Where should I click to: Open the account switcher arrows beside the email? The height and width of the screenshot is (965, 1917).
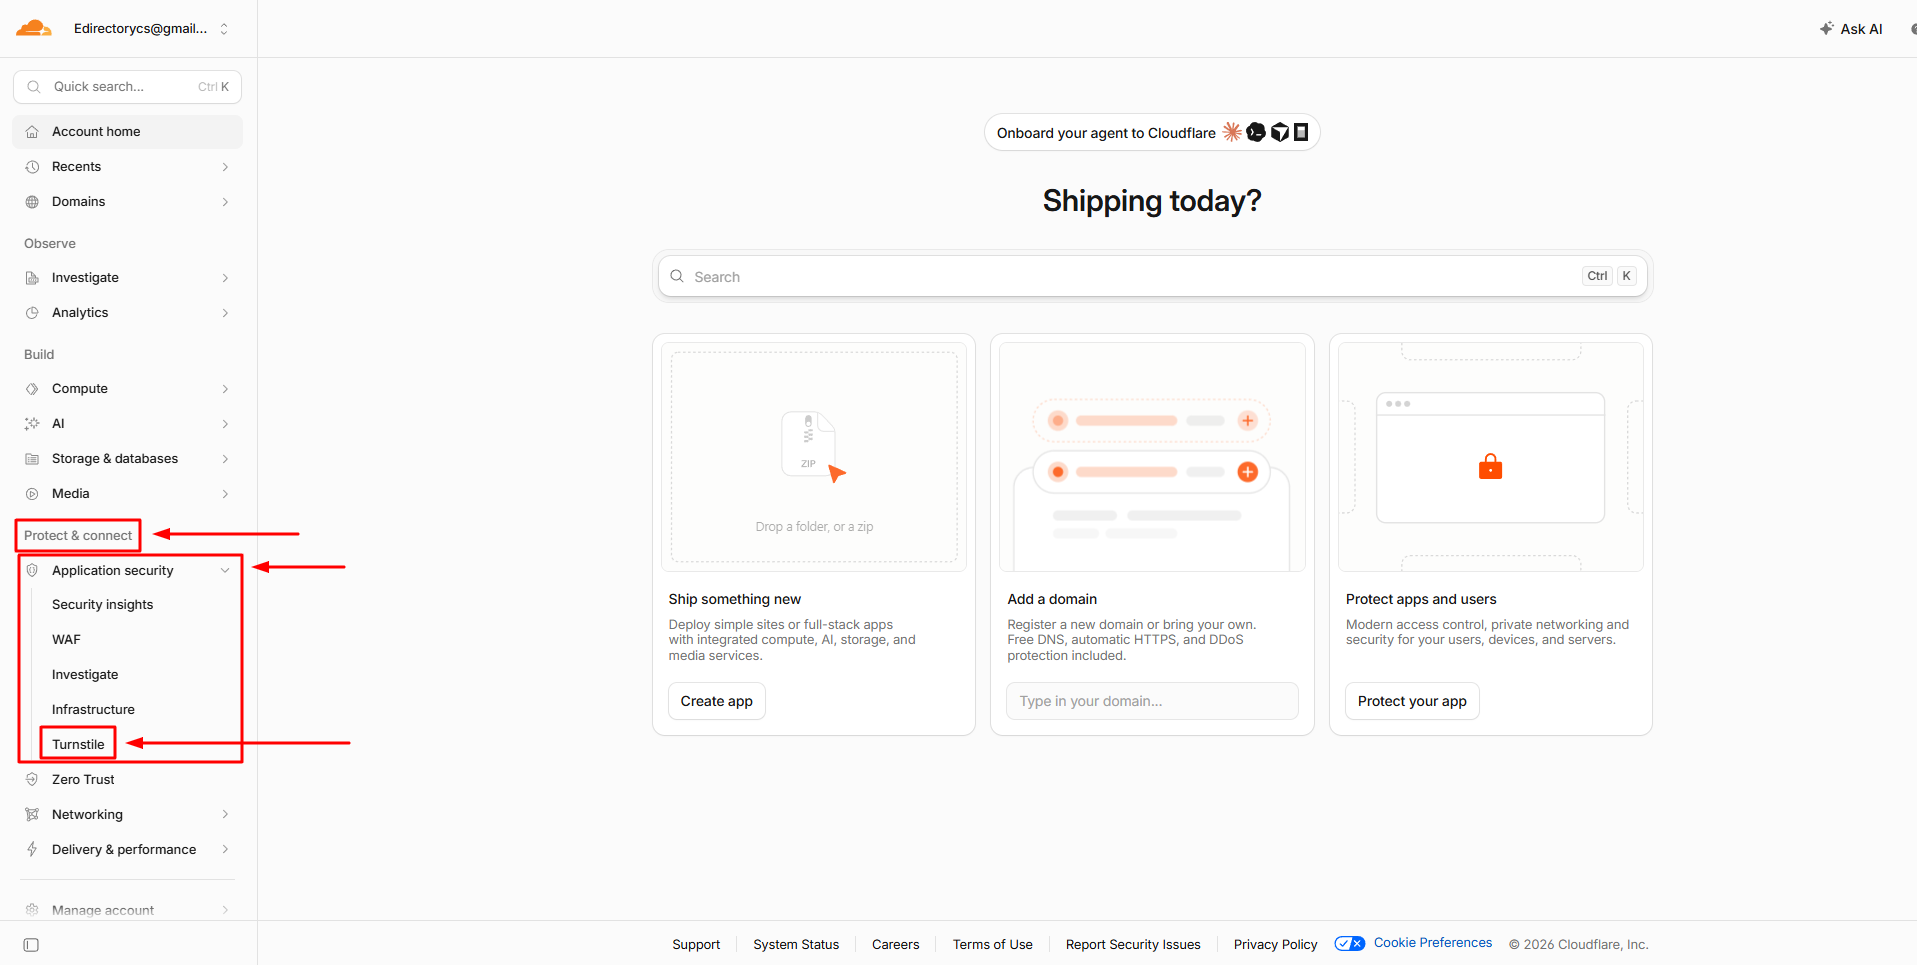[224, 29]
